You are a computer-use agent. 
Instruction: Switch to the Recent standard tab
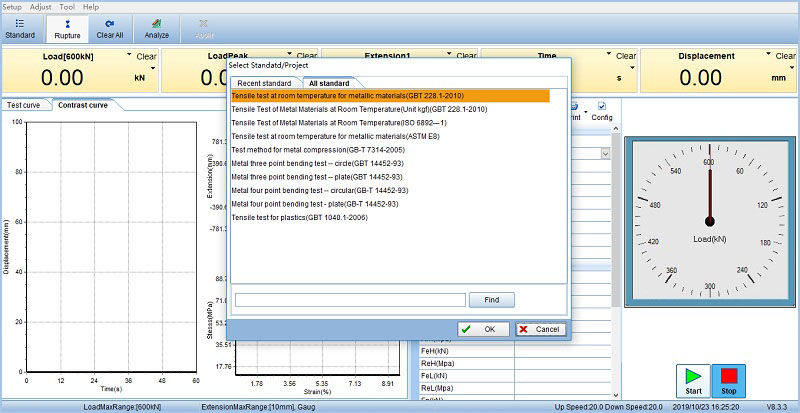(x=264, y=82)
